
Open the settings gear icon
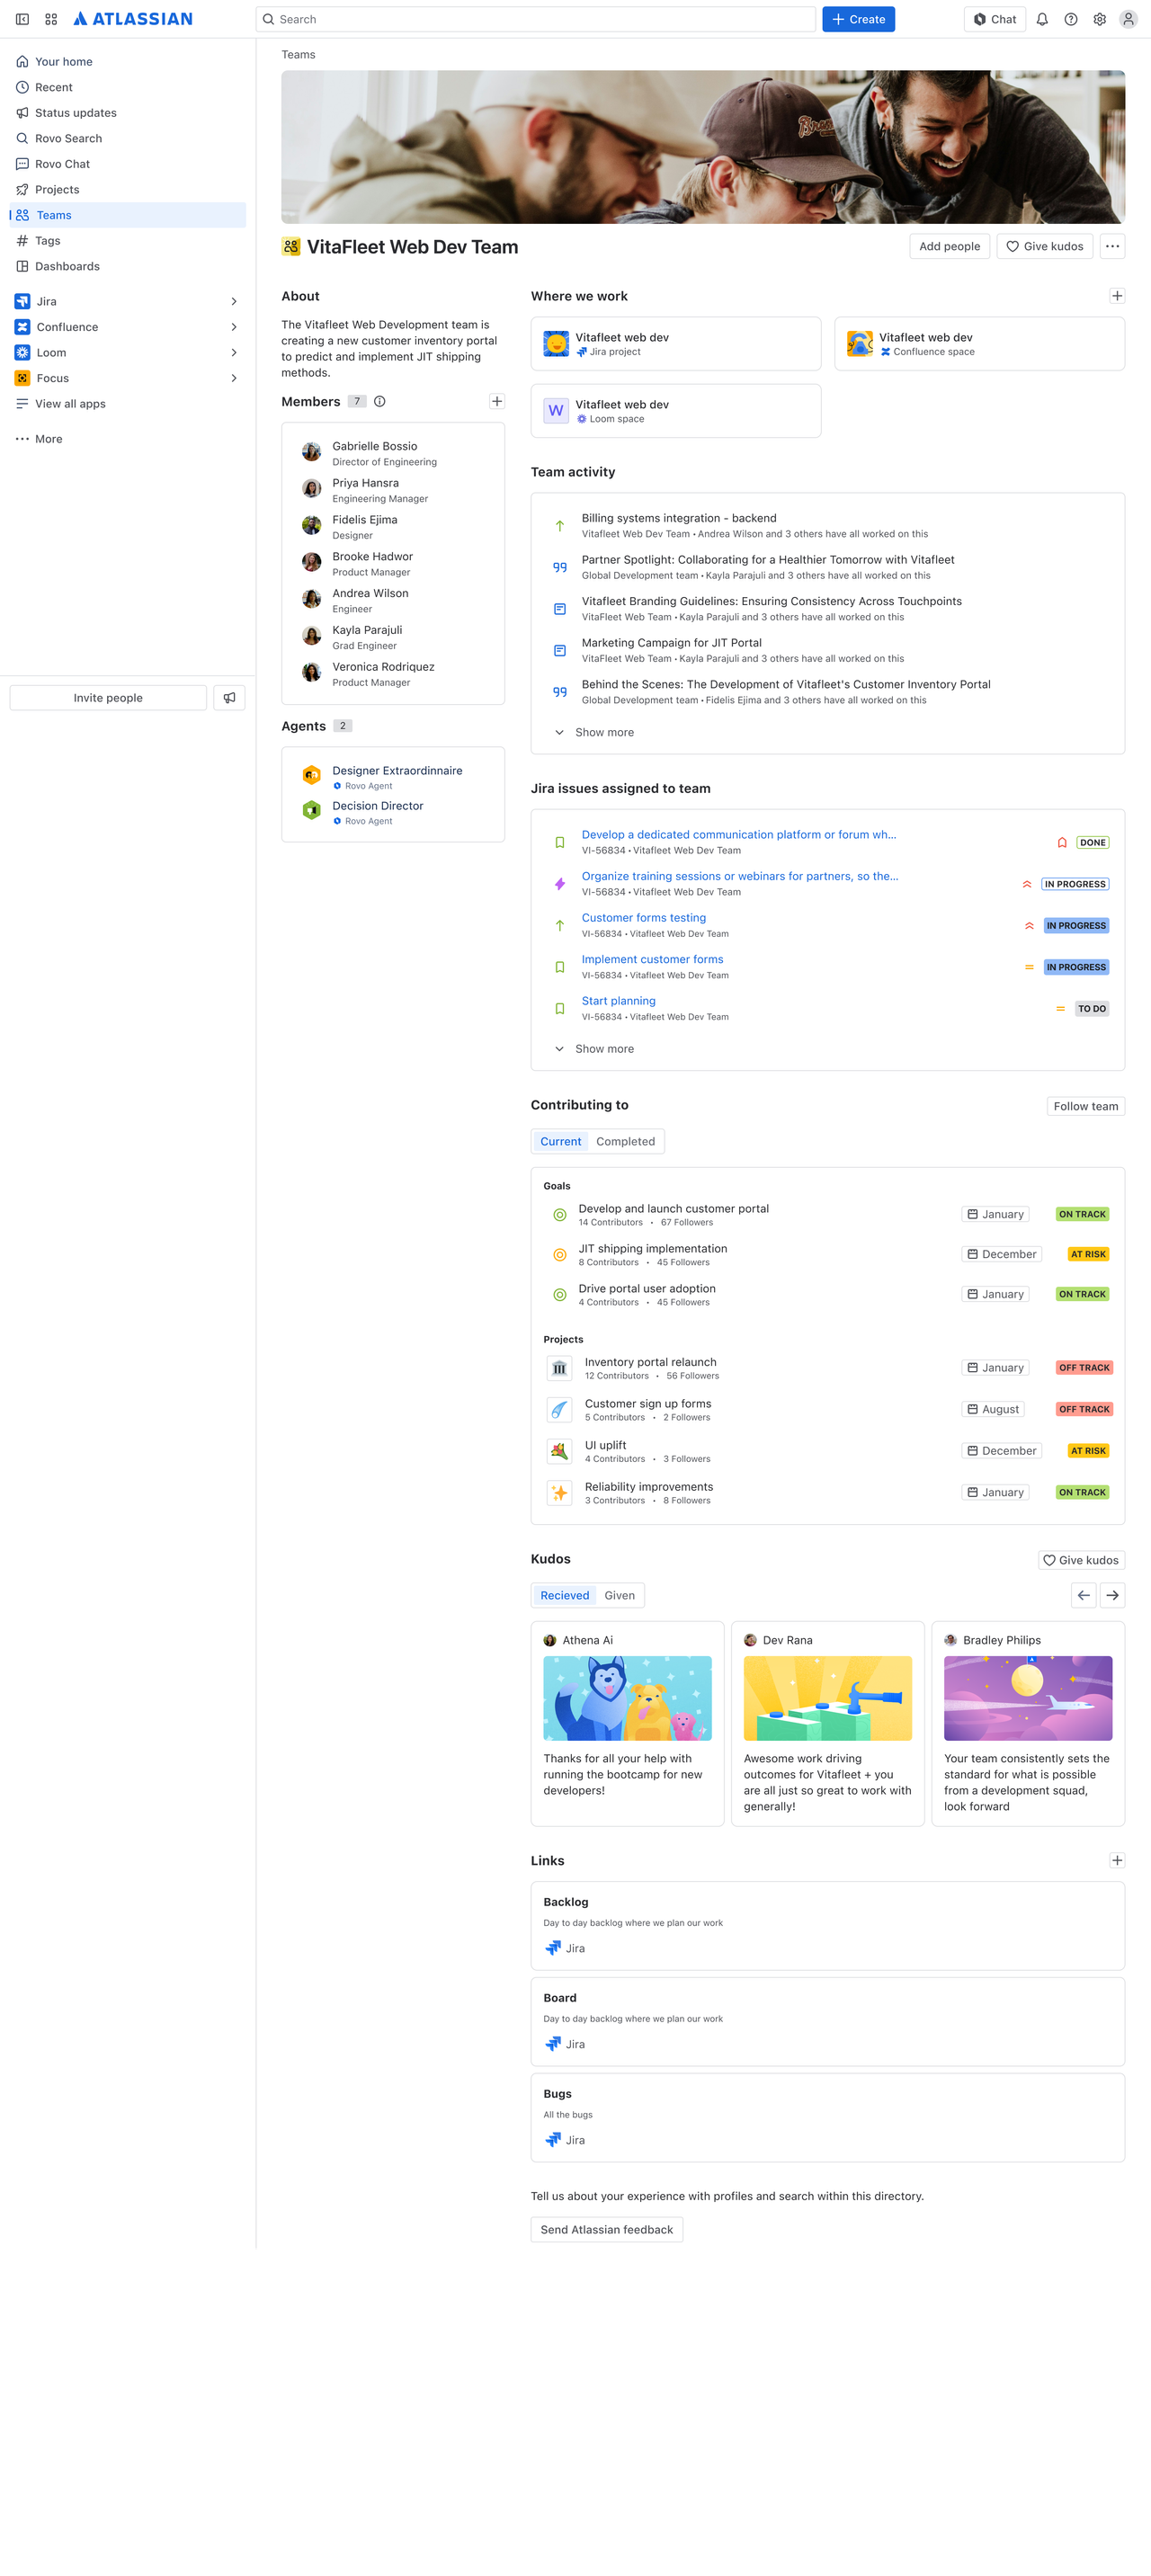(x=1100, y=19)
